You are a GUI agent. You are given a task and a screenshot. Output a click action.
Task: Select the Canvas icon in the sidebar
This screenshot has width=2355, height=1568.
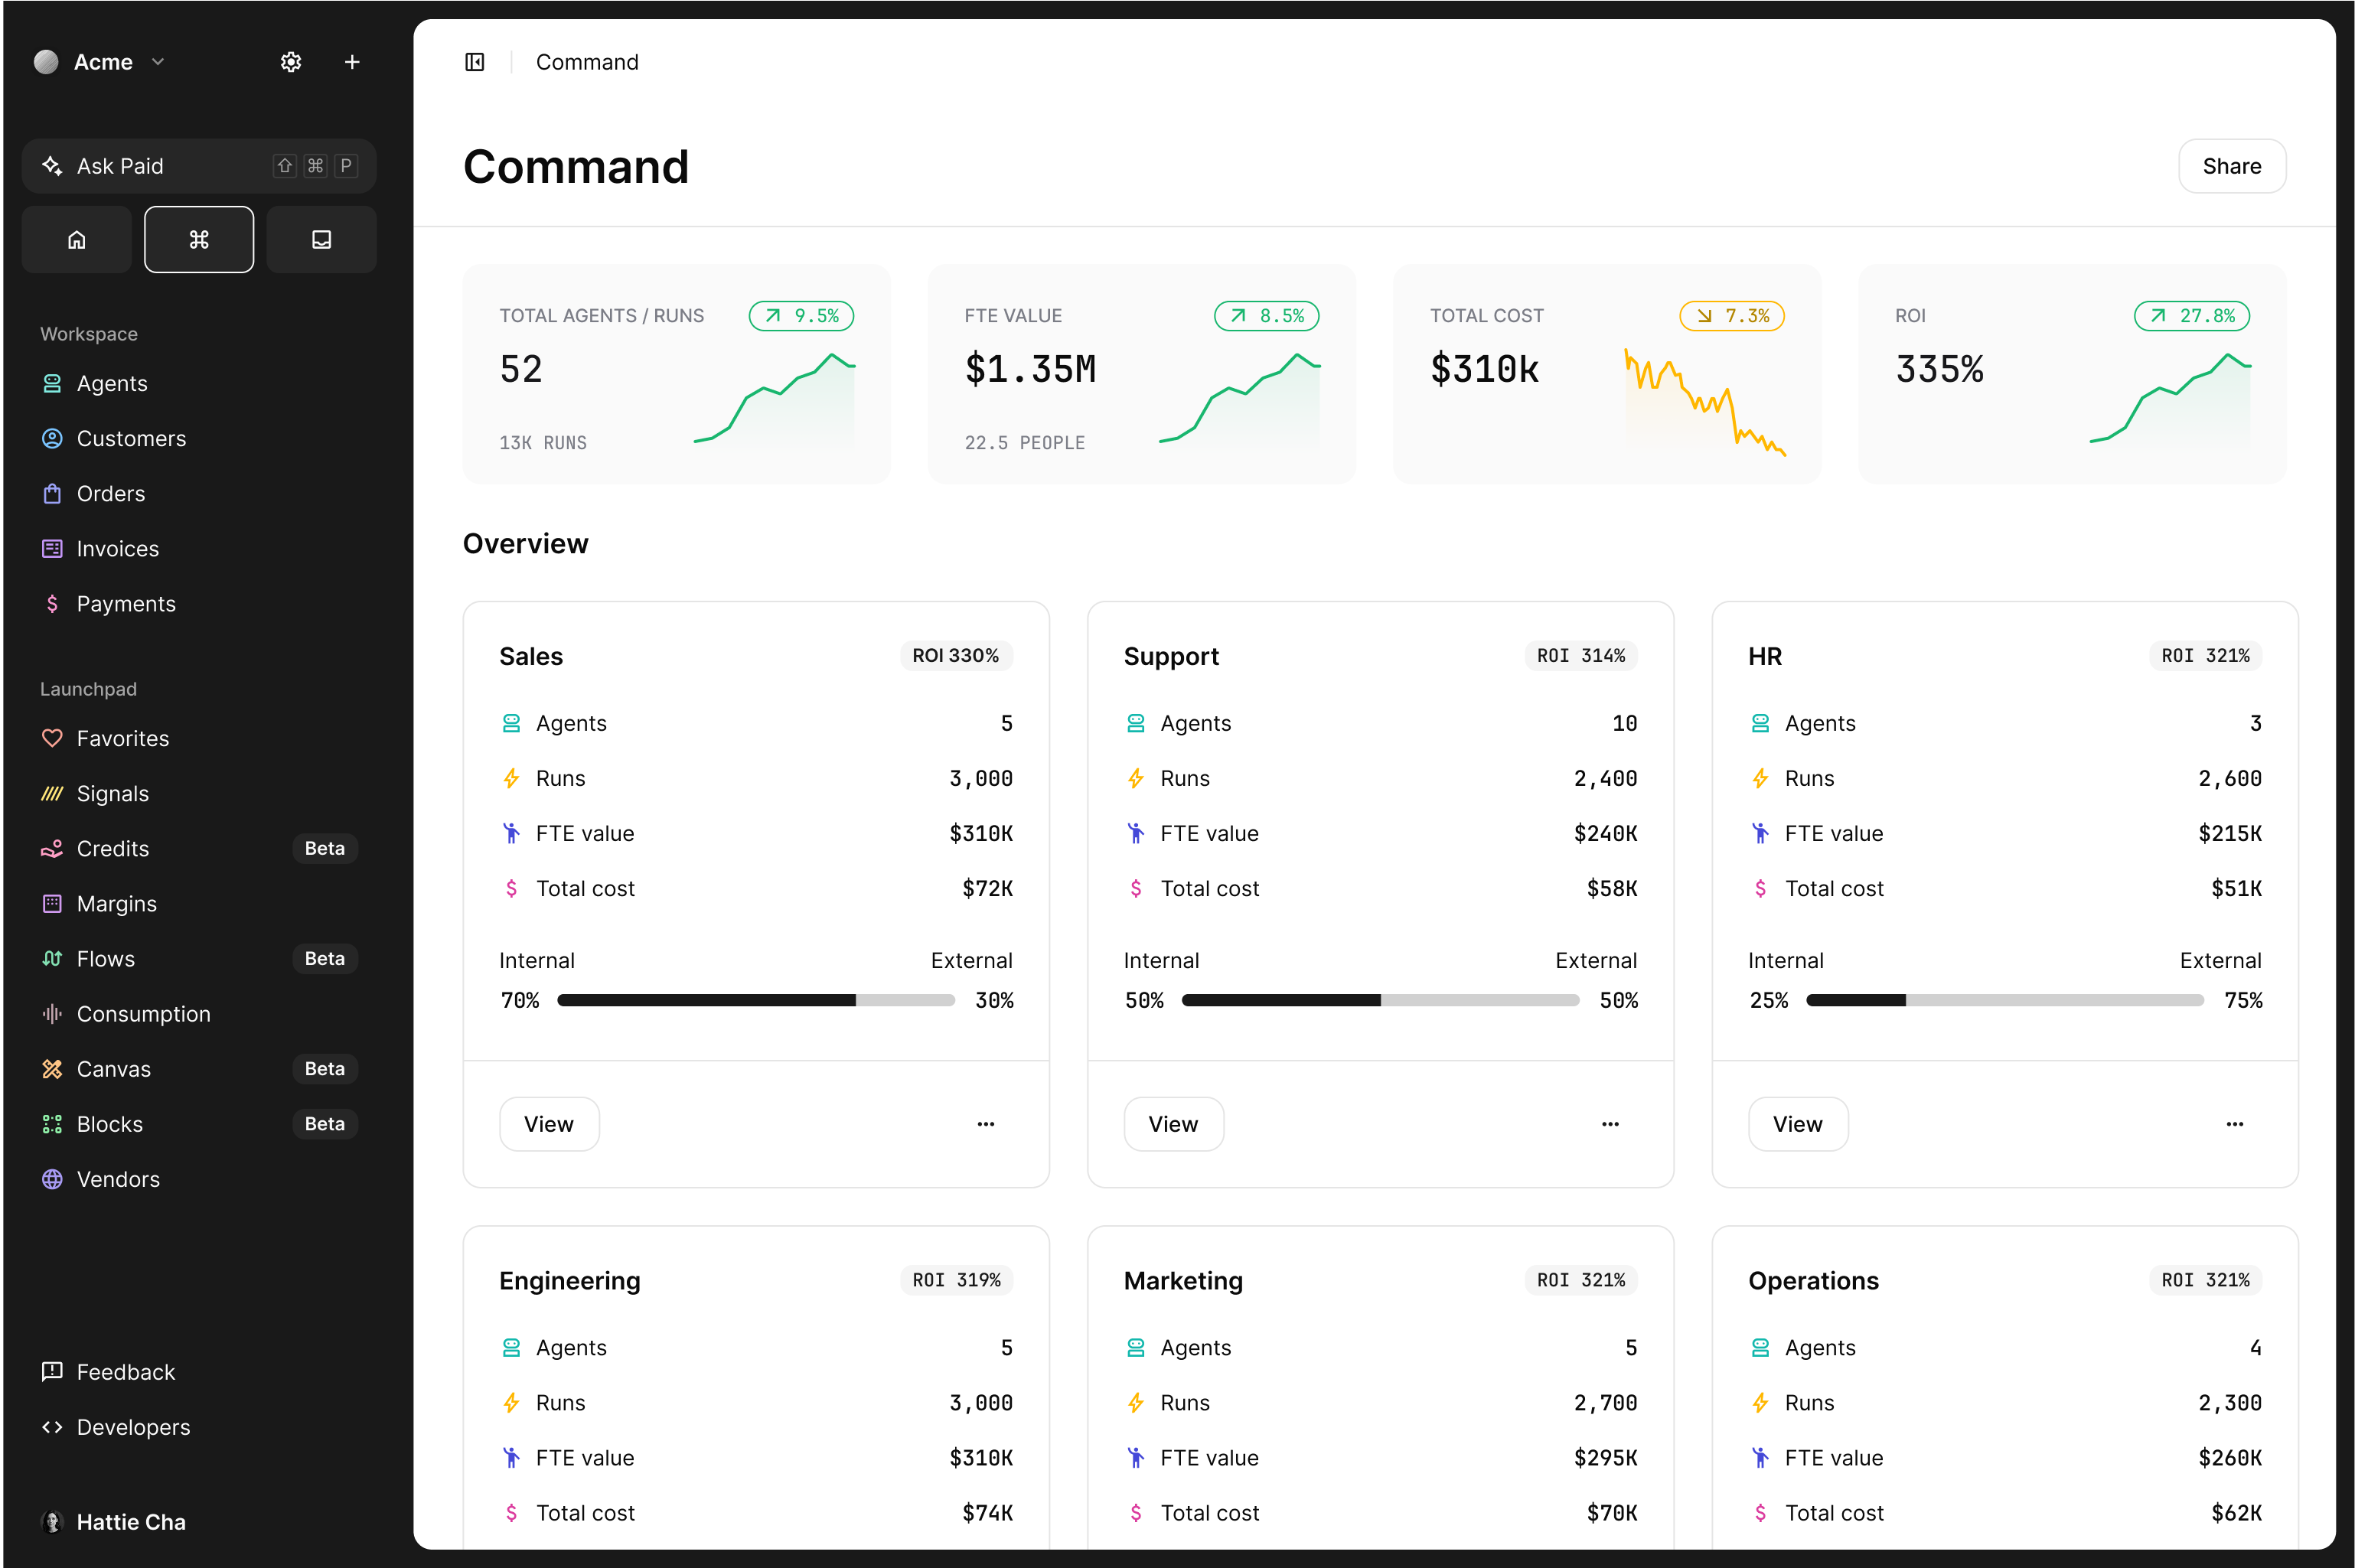pyautogui.click(x=52, y=1068)
